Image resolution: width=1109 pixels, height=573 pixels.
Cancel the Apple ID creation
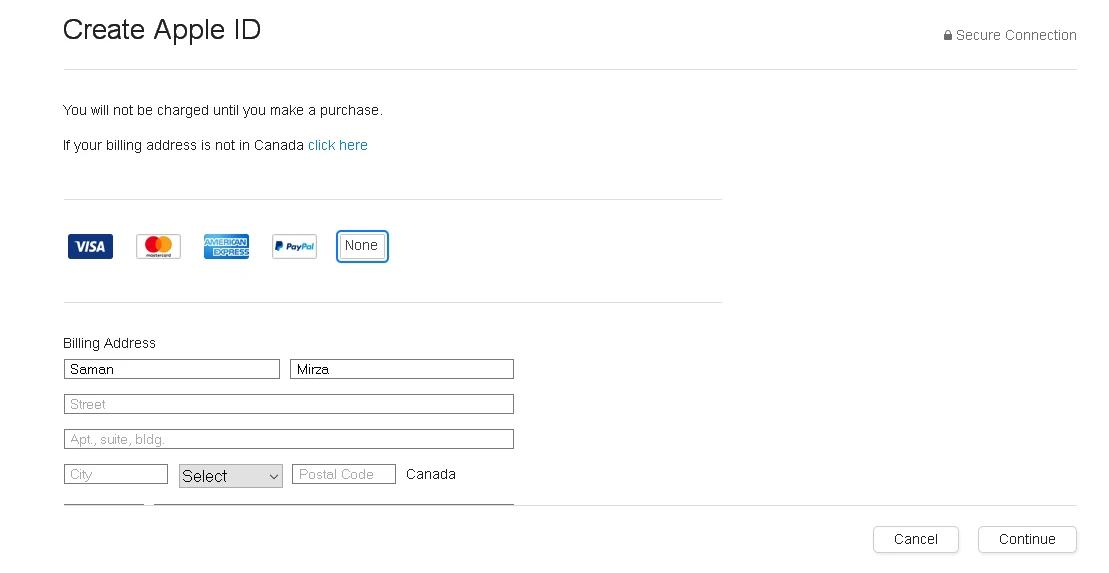[916, 539]
